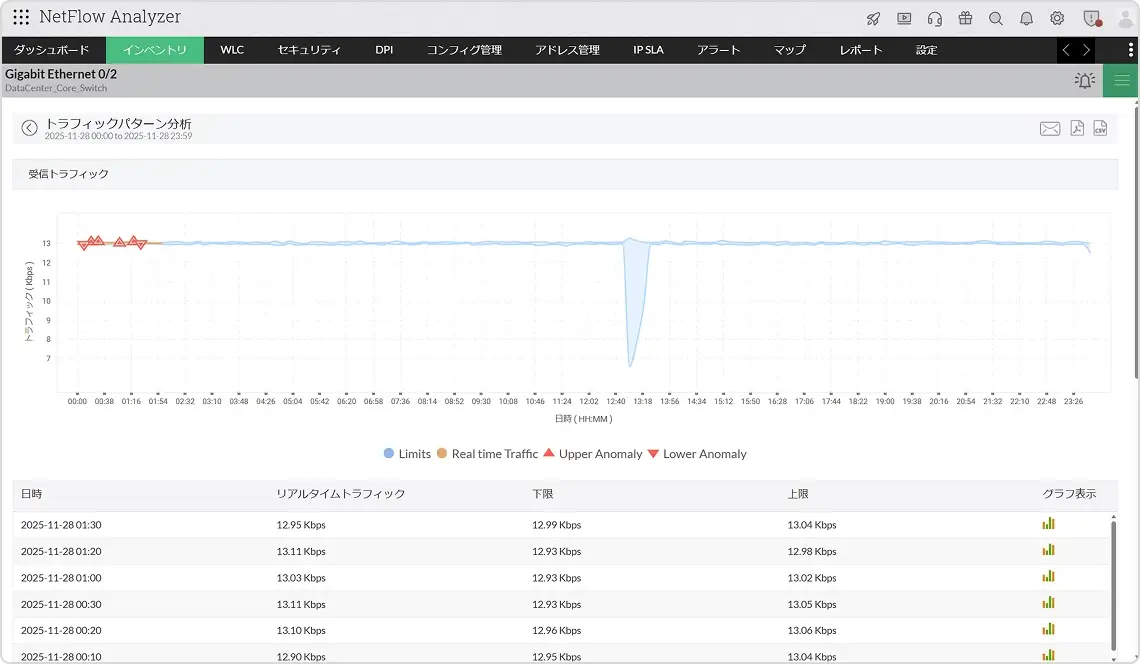Show graph for 2025-11-28 01:20 row
Screen dimensions: 1140x664
tap(1048, 550)
